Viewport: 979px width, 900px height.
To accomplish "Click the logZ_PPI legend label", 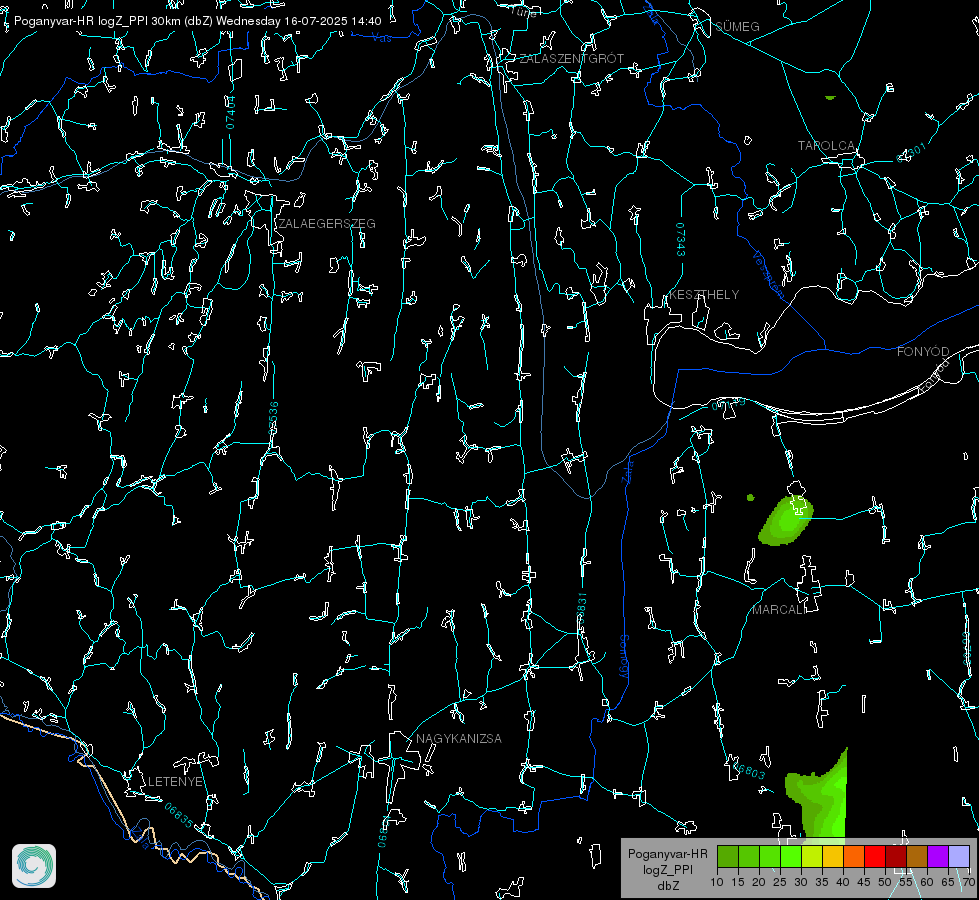I will click(667, 869).
